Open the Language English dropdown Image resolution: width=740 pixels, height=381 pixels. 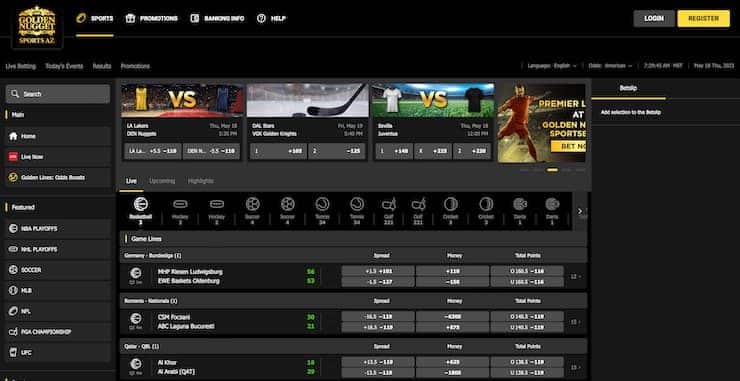point(552,66)
